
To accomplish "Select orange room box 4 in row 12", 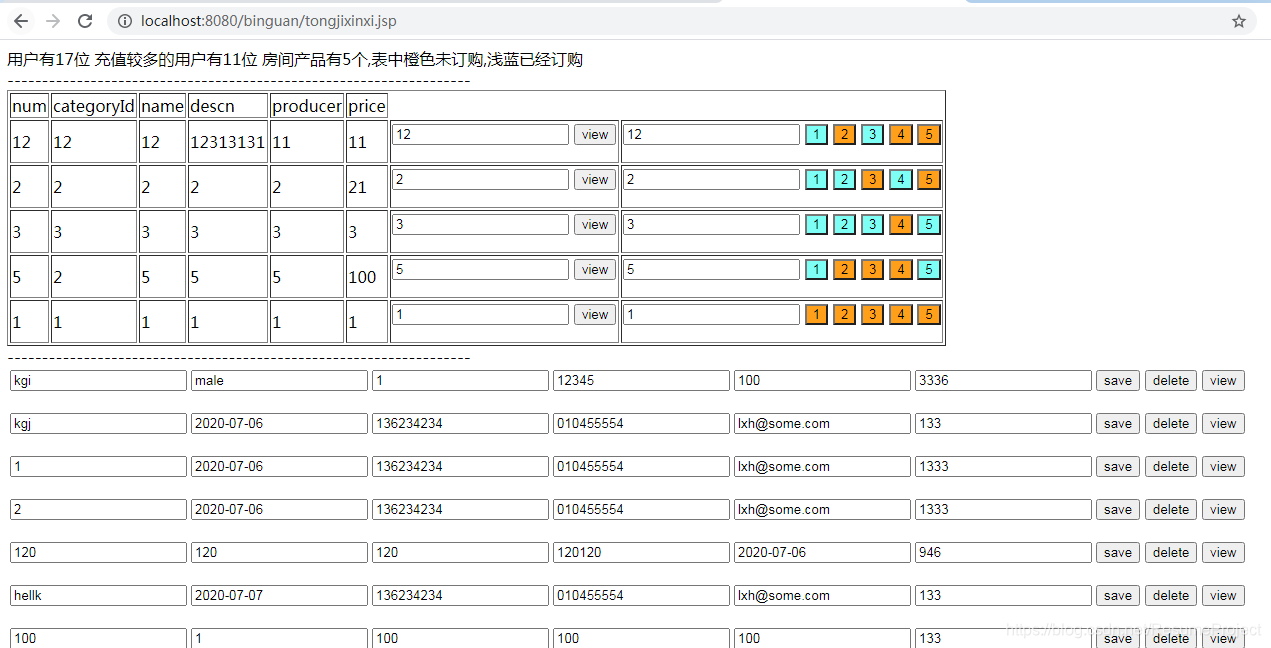I will coord(901,135).
